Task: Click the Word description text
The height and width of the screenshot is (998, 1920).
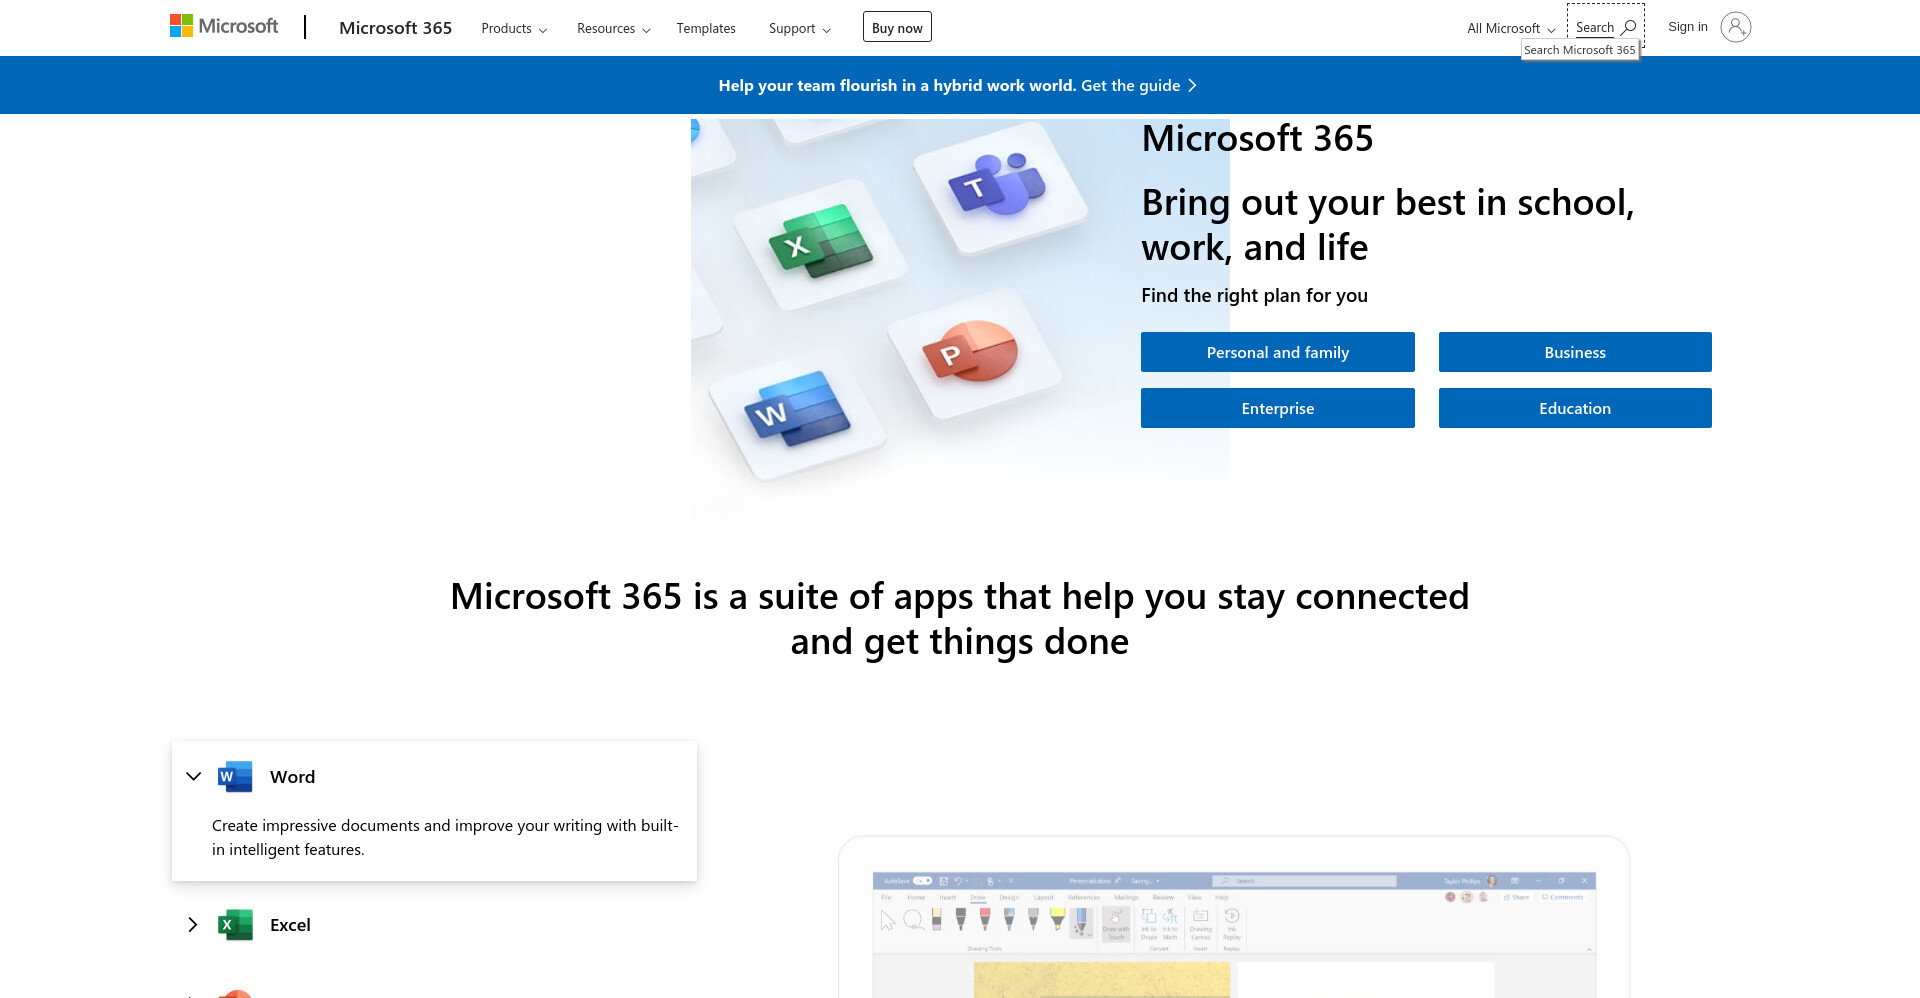Action: tap(445, 837)
